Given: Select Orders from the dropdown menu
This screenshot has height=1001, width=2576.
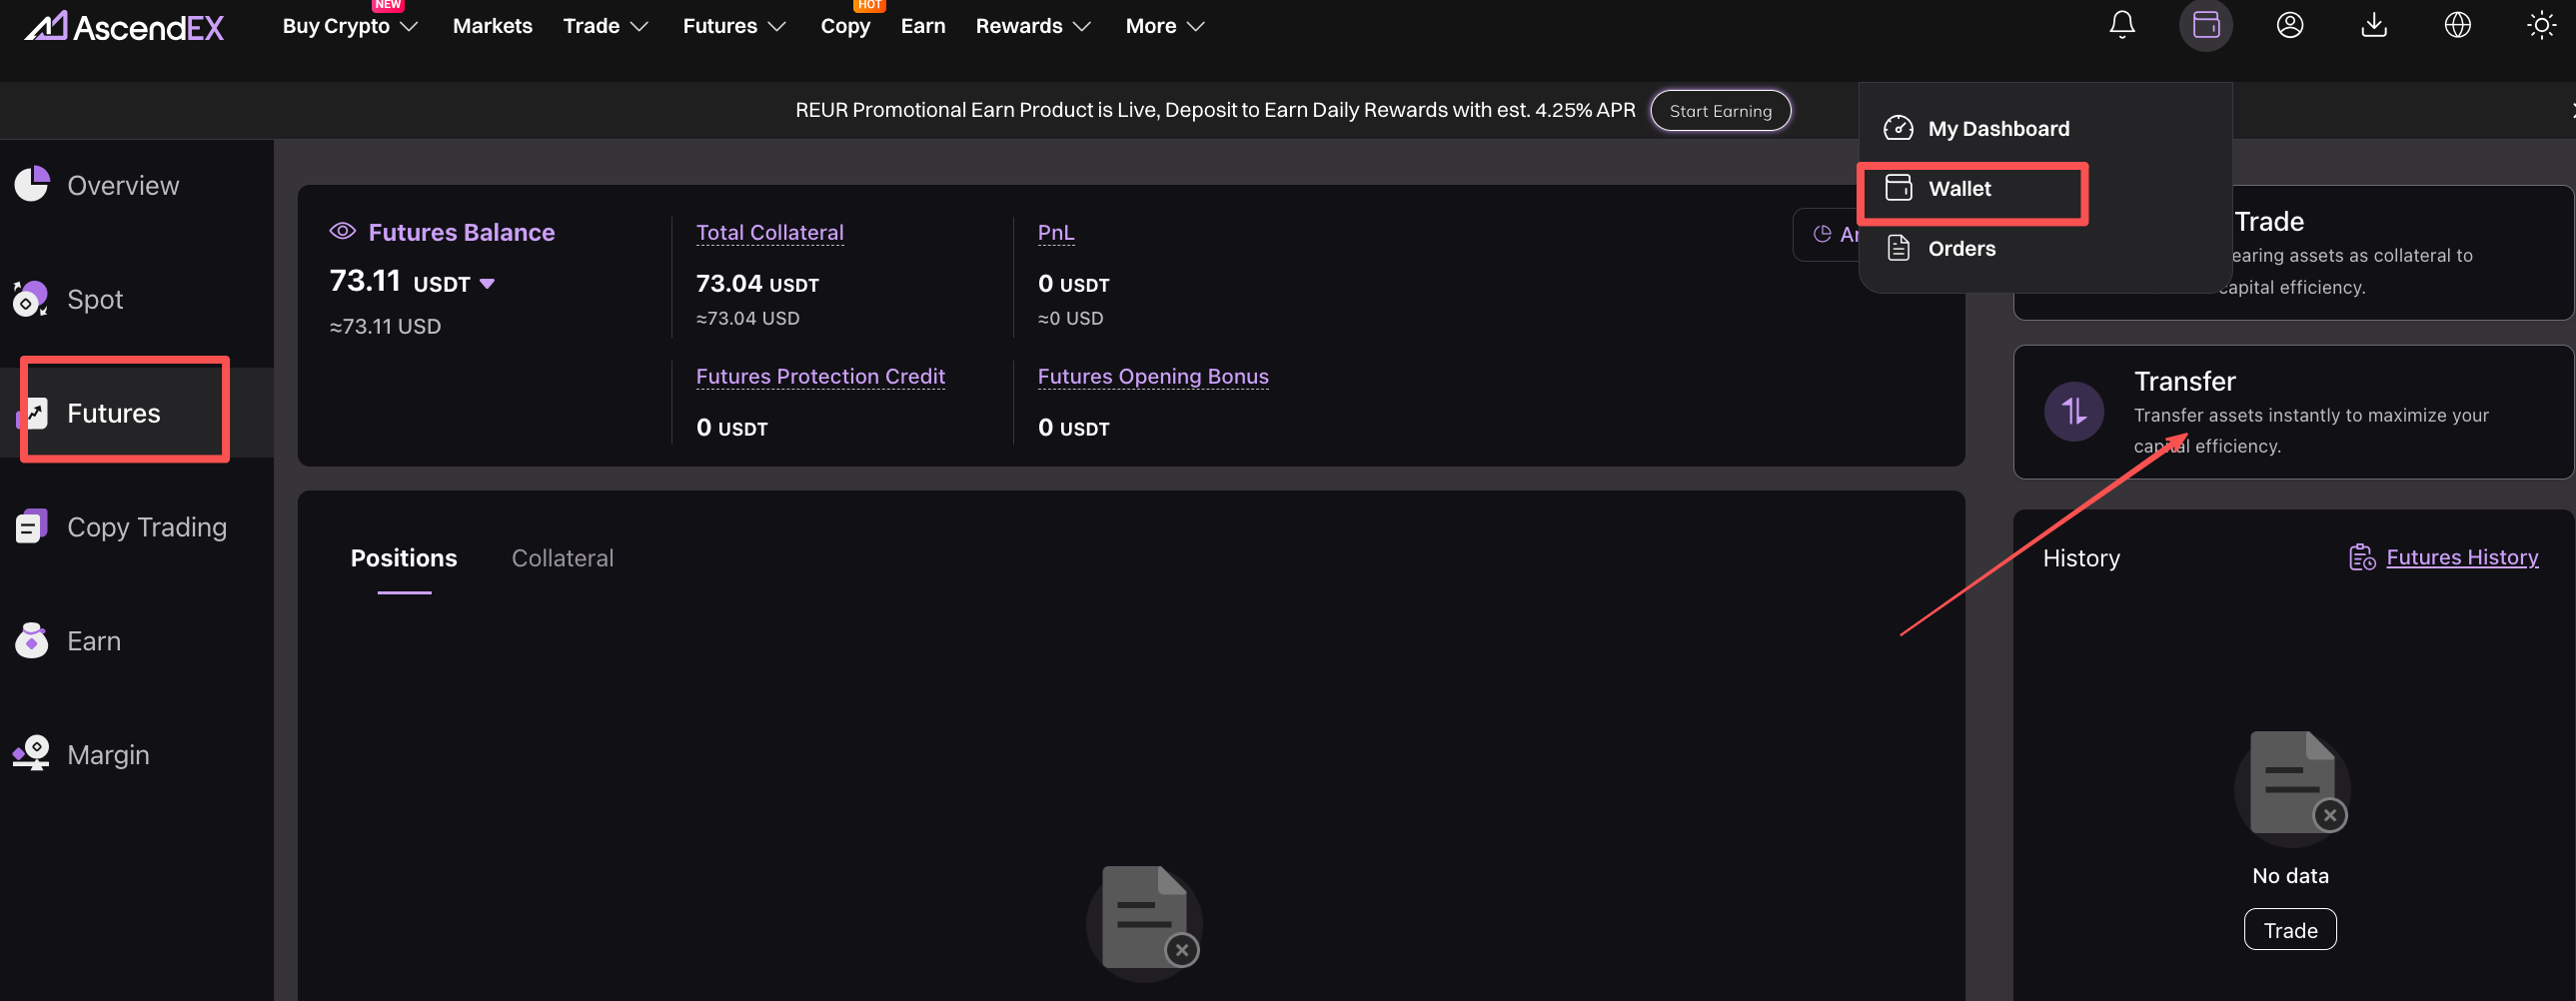Looking at the screenshot, I should point(1961,249).
